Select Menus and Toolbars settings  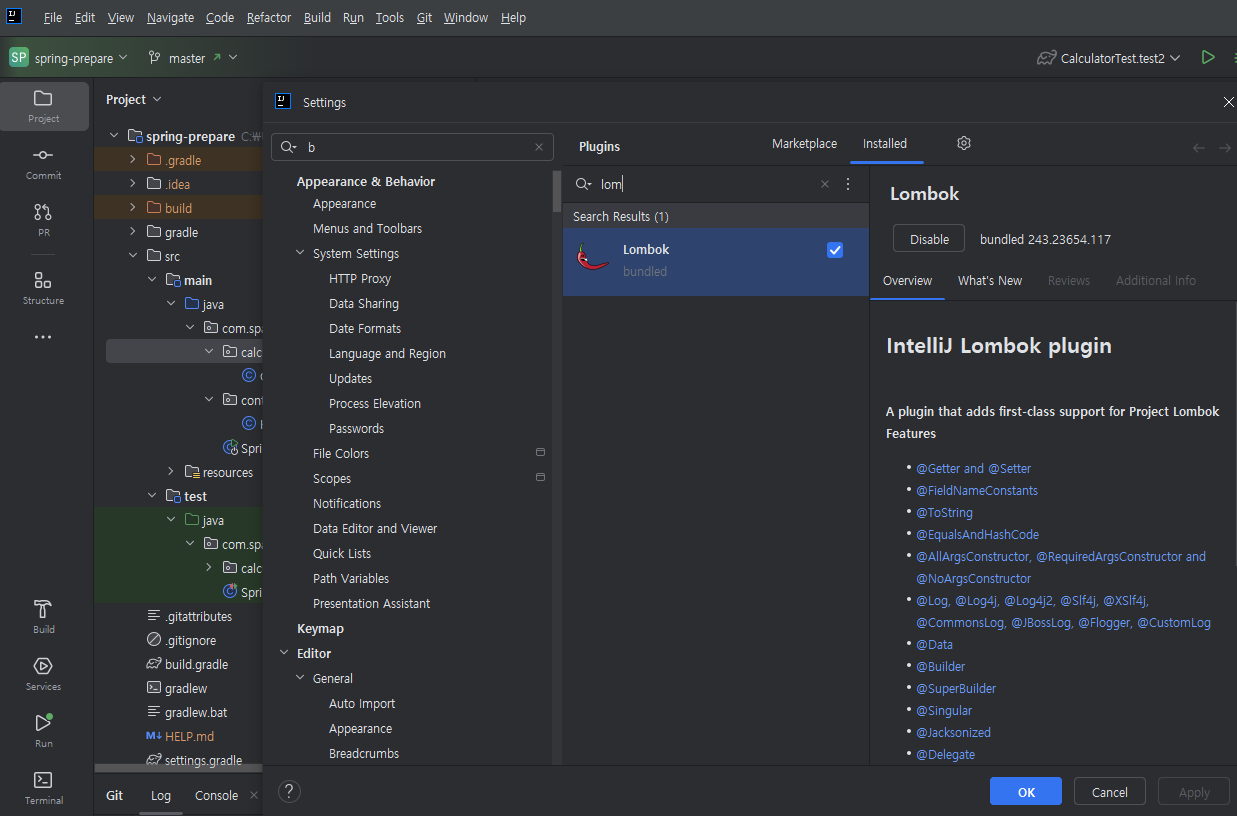point(367,229)
